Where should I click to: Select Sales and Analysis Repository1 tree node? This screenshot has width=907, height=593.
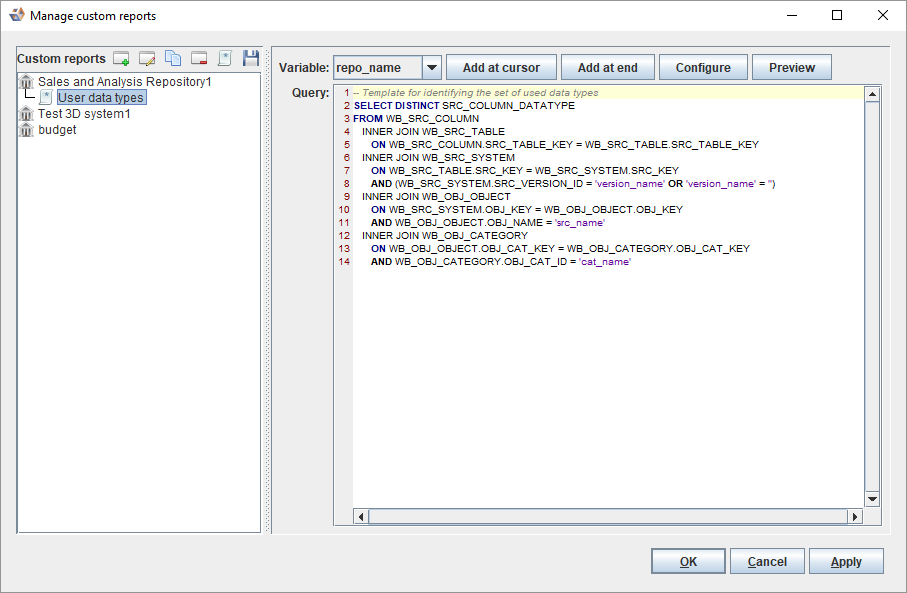124,82
